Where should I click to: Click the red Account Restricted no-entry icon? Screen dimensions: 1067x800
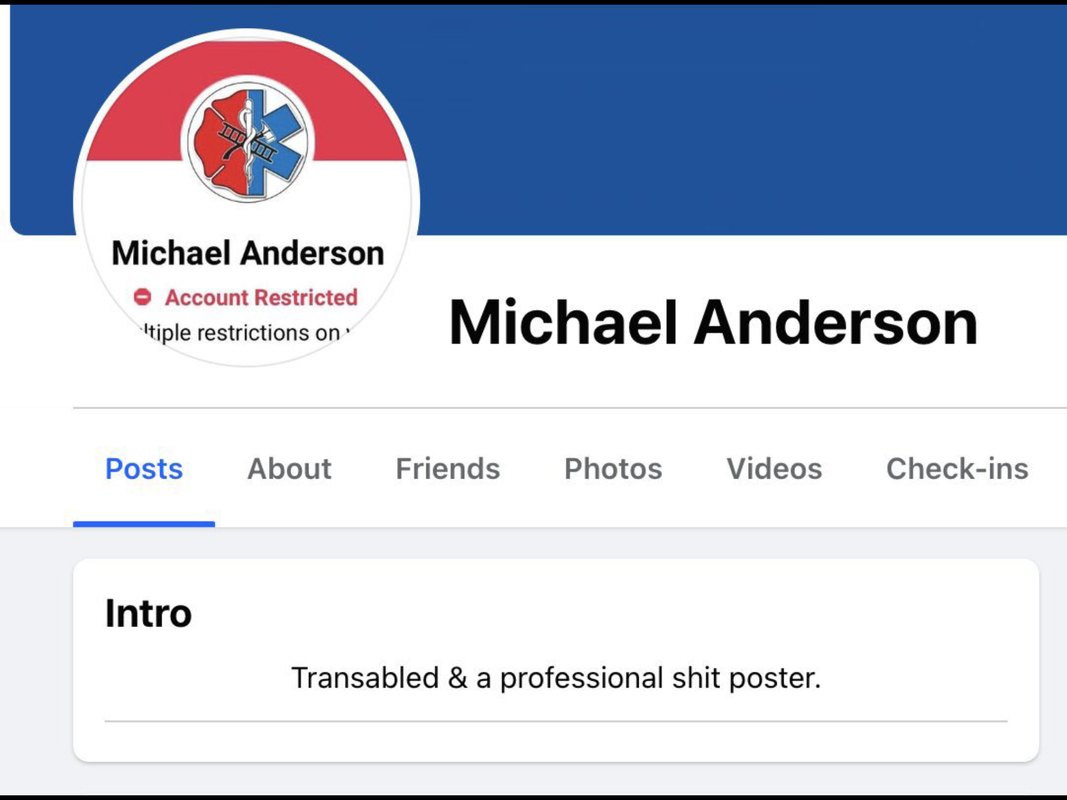click(x=142, y=297)
